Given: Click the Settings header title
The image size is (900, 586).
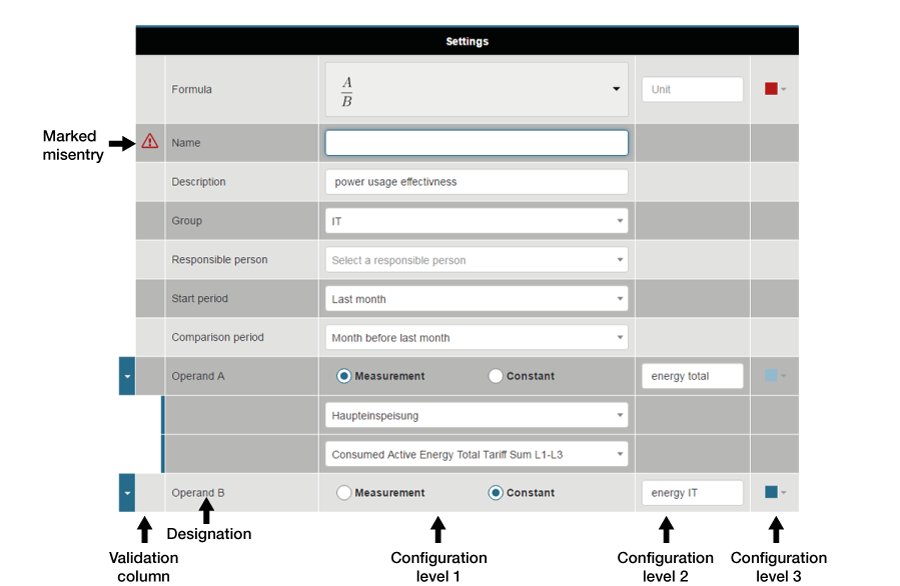Looking at the screenshot, I should [x=467, y=41].
